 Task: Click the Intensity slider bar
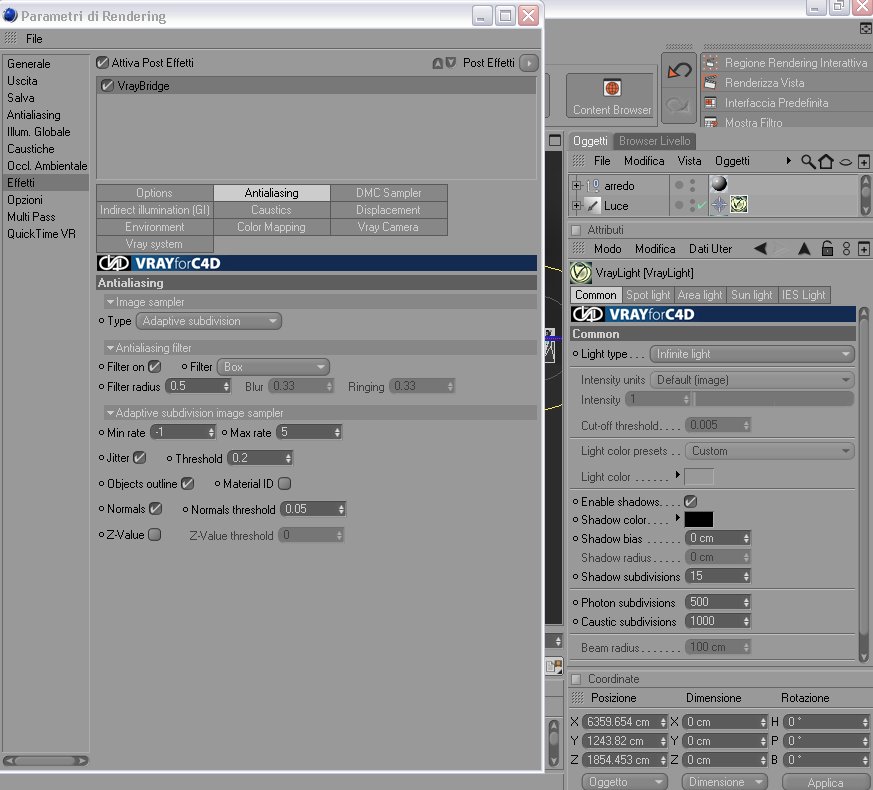(x=774, y=399)
